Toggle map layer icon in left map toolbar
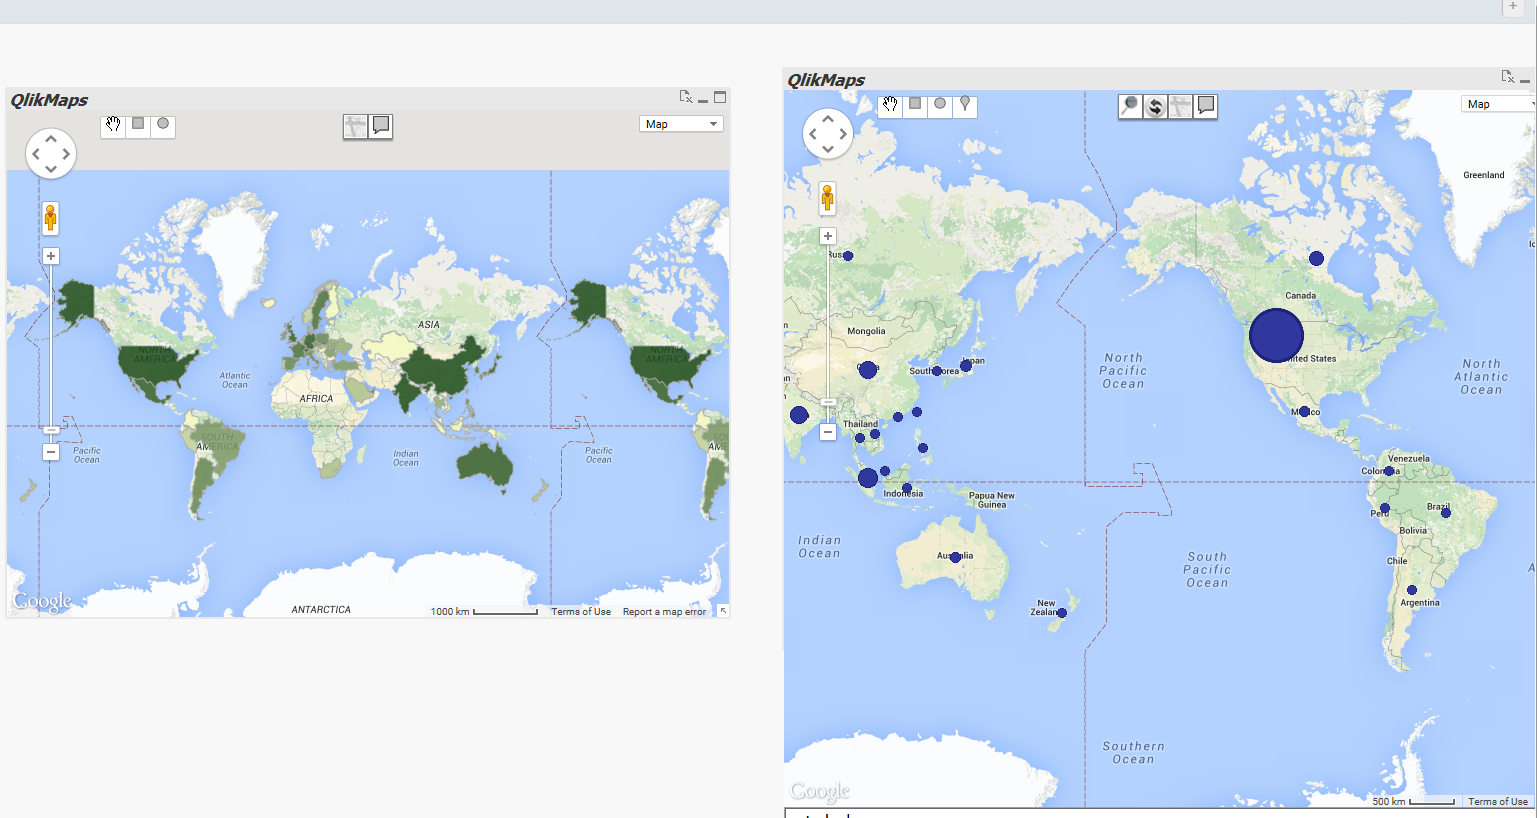 (x=355, y=126)
